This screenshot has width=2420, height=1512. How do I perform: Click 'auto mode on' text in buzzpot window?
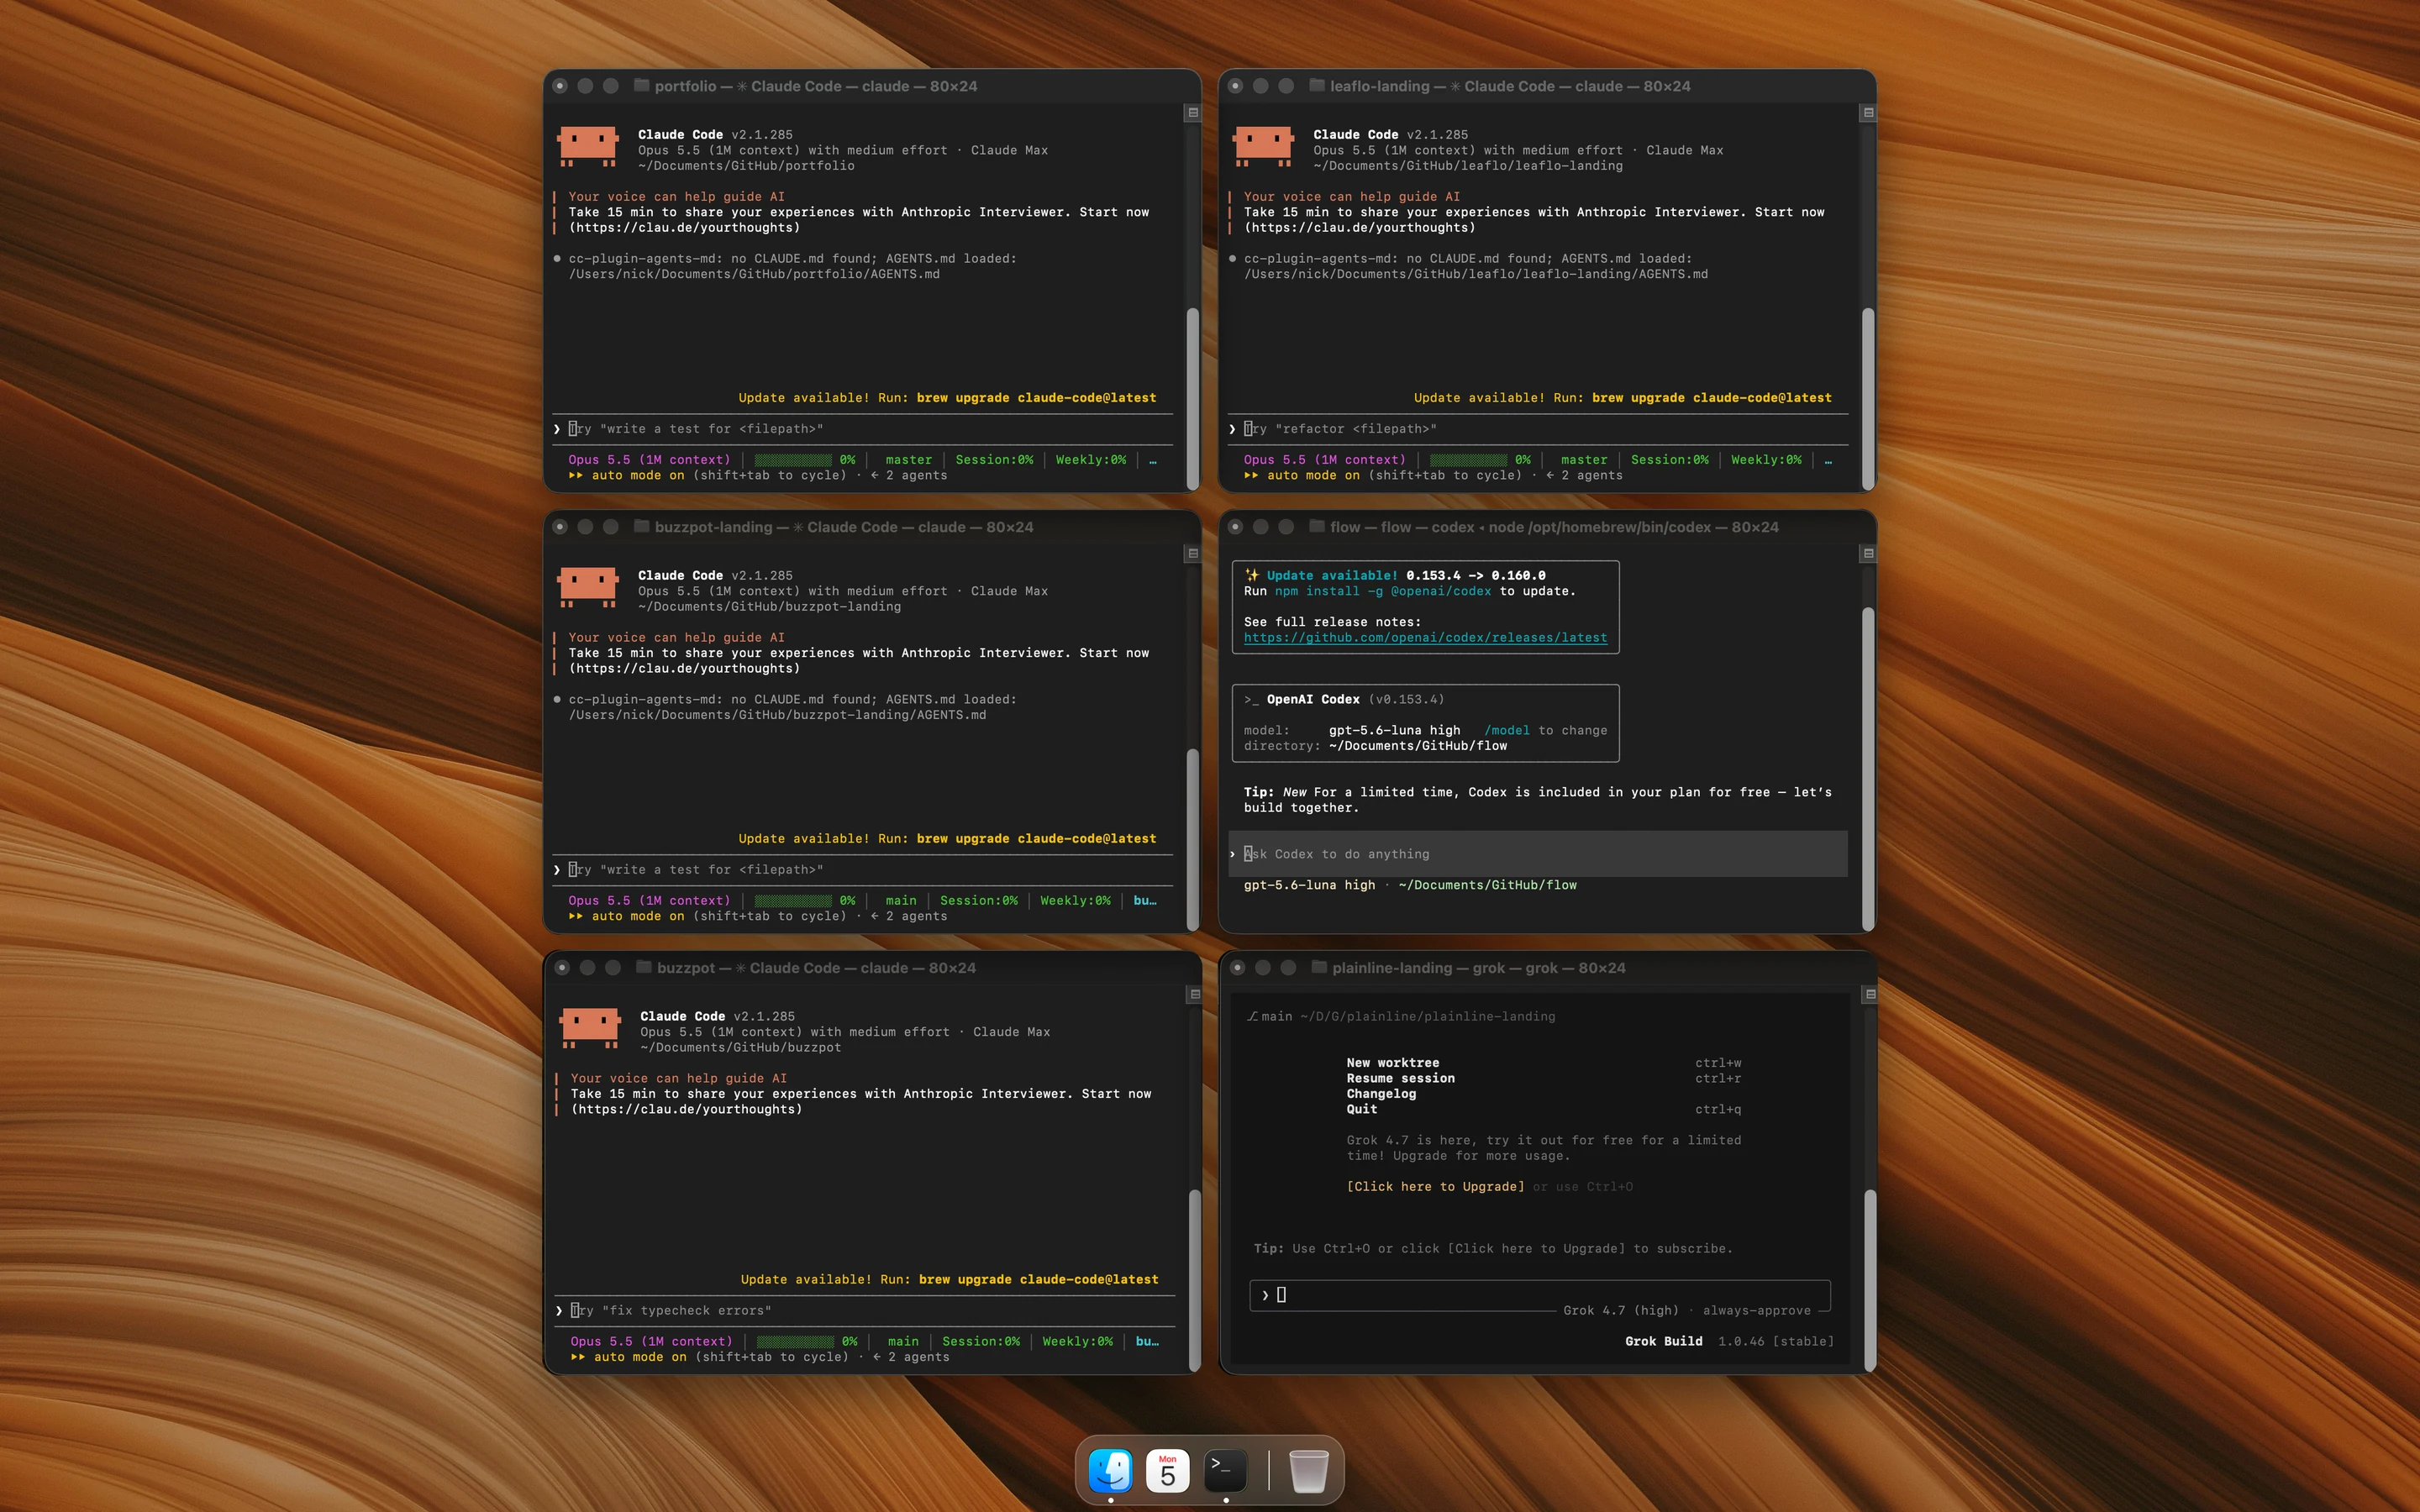click(640, 1357)
